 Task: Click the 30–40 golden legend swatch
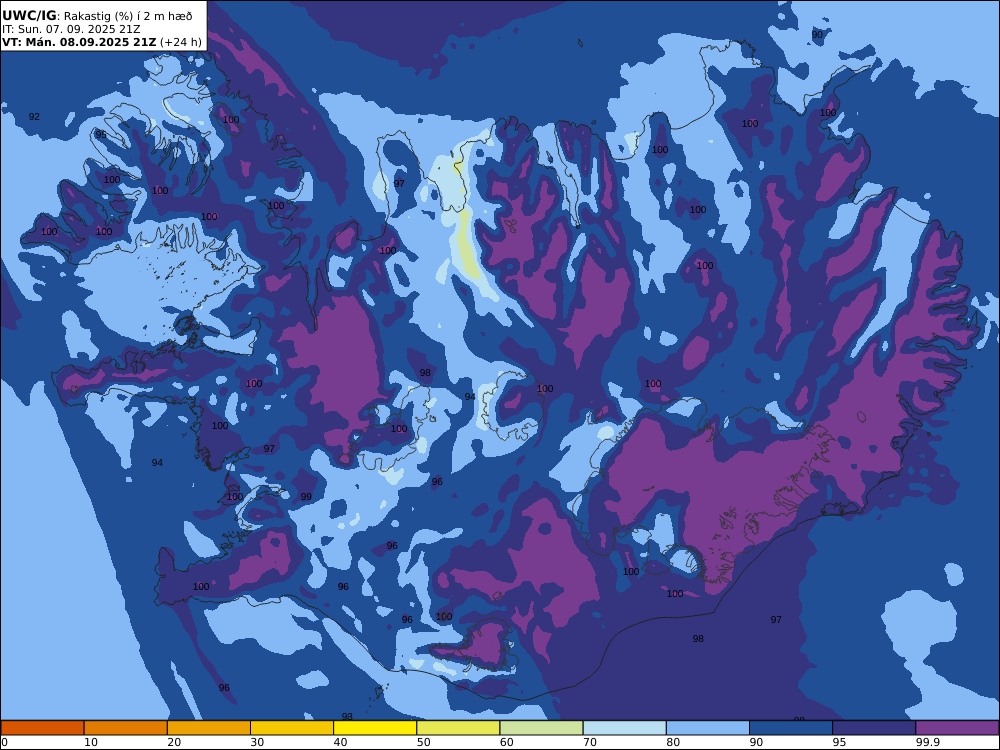tap(292, 728)
